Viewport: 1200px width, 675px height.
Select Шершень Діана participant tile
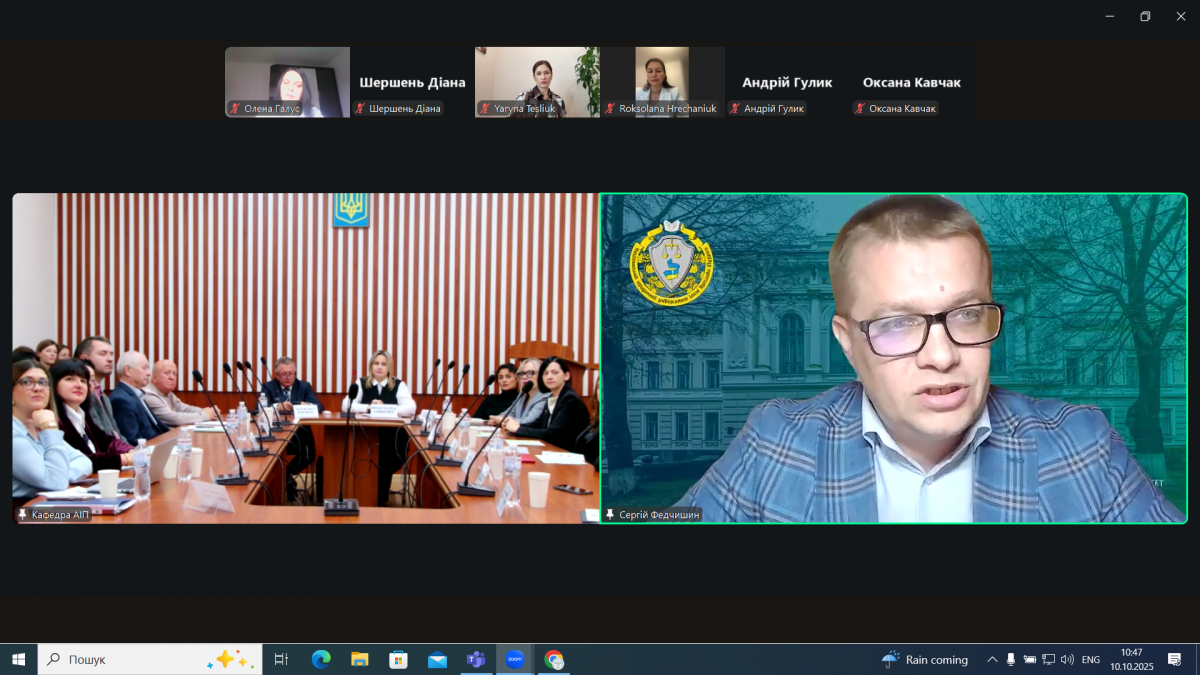[412, 83]
